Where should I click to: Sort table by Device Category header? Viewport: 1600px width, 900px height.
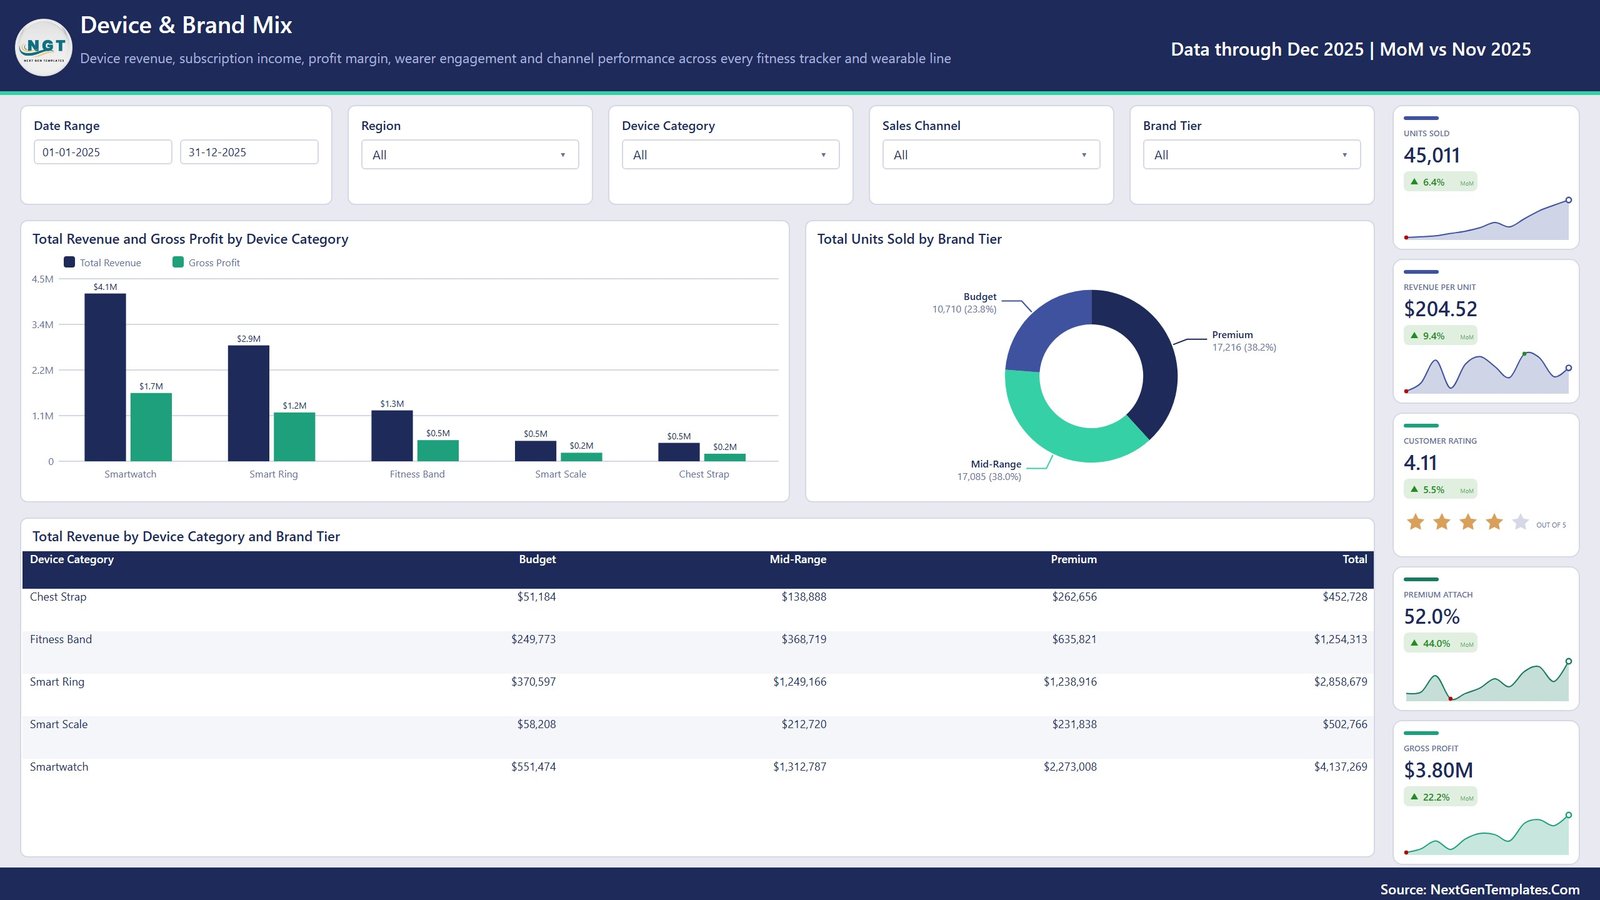(72, 560)
